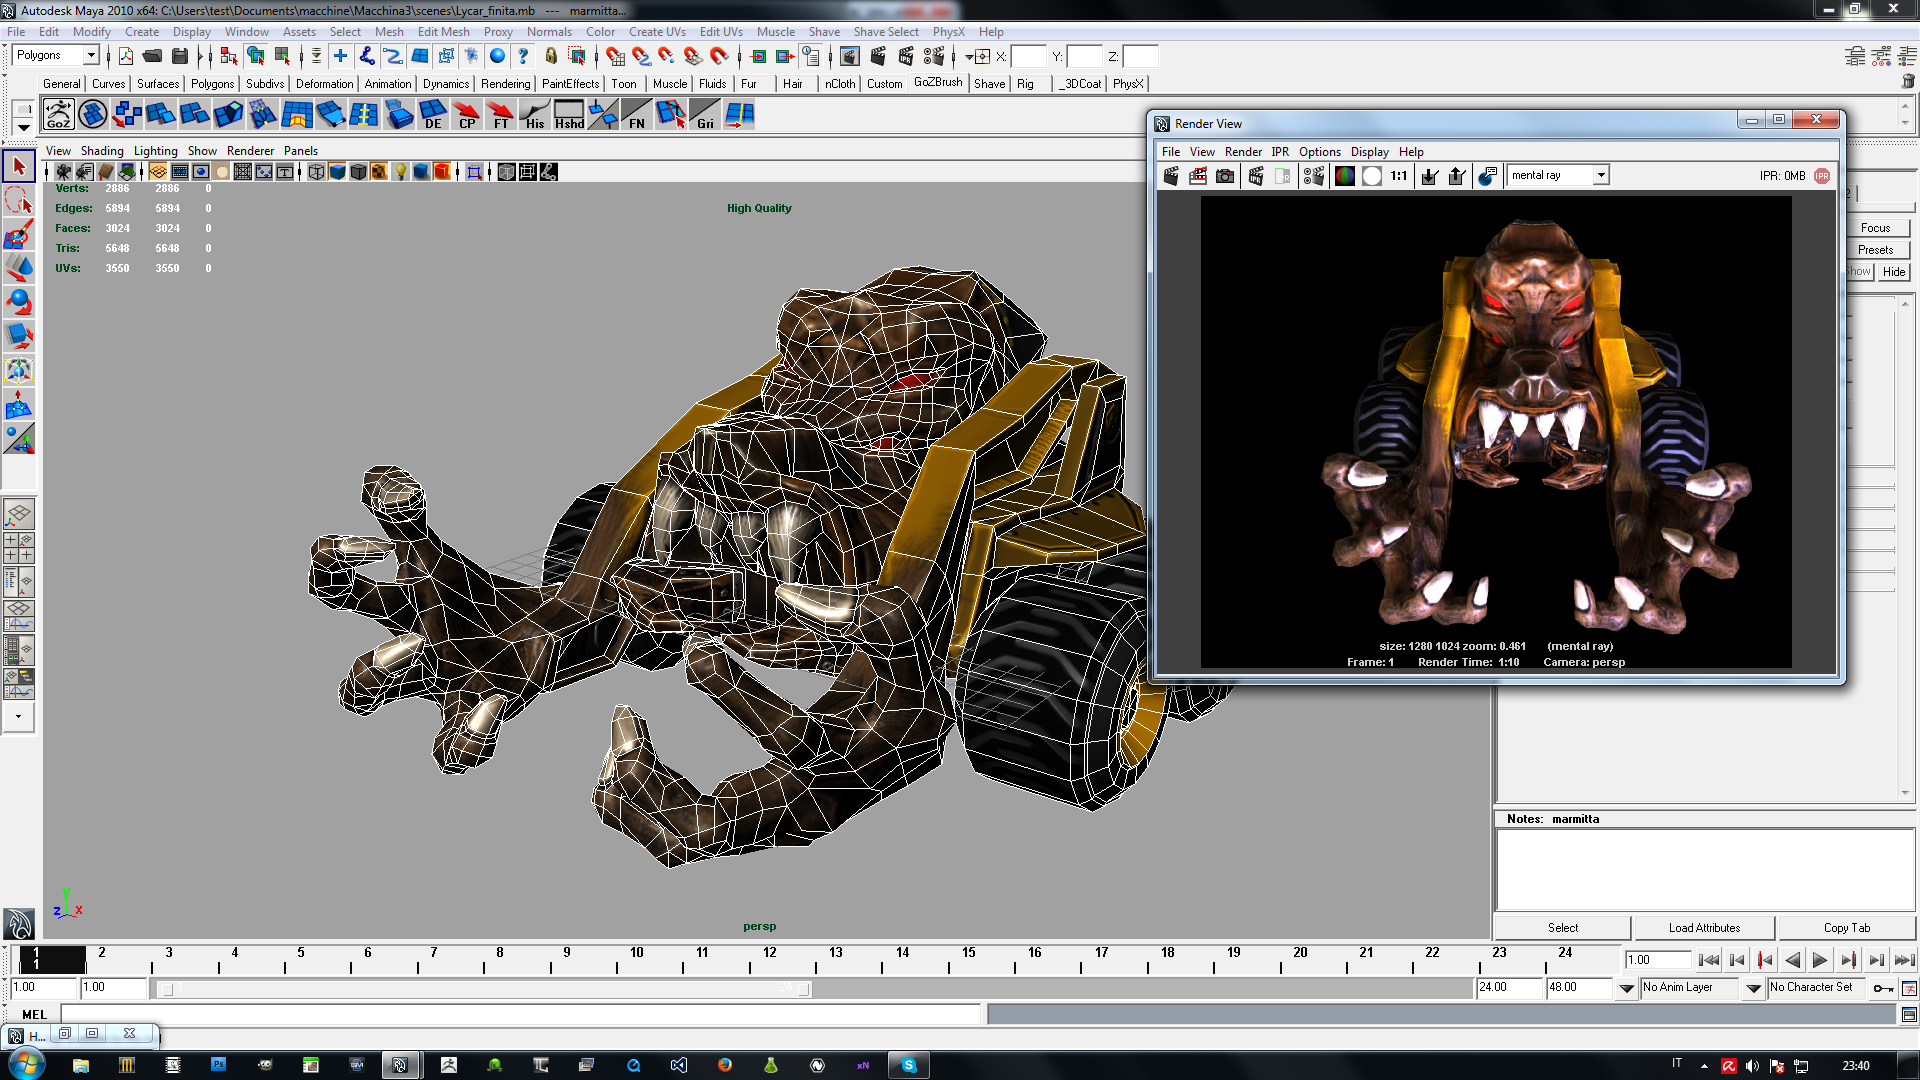The height and width of the screenshot is (1080, 1920).
Task: Switch to the GoZBrush shelf tab
Action: [938, 82]
